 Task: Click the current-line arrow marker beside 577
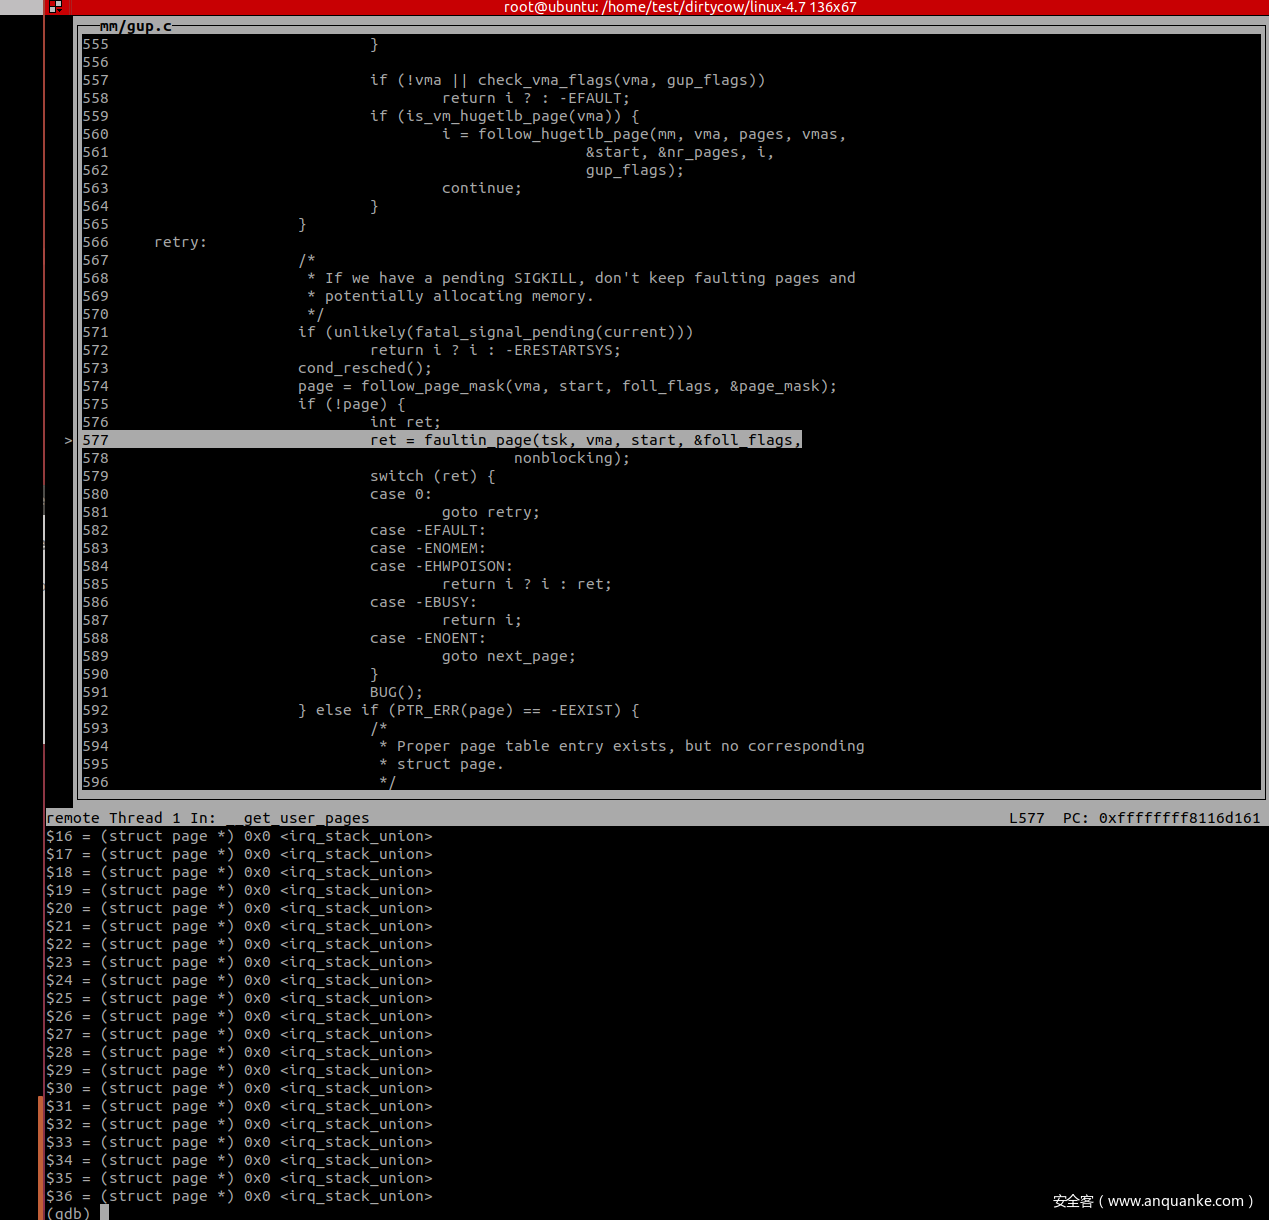pyautogui.click(x=68, y=440)
